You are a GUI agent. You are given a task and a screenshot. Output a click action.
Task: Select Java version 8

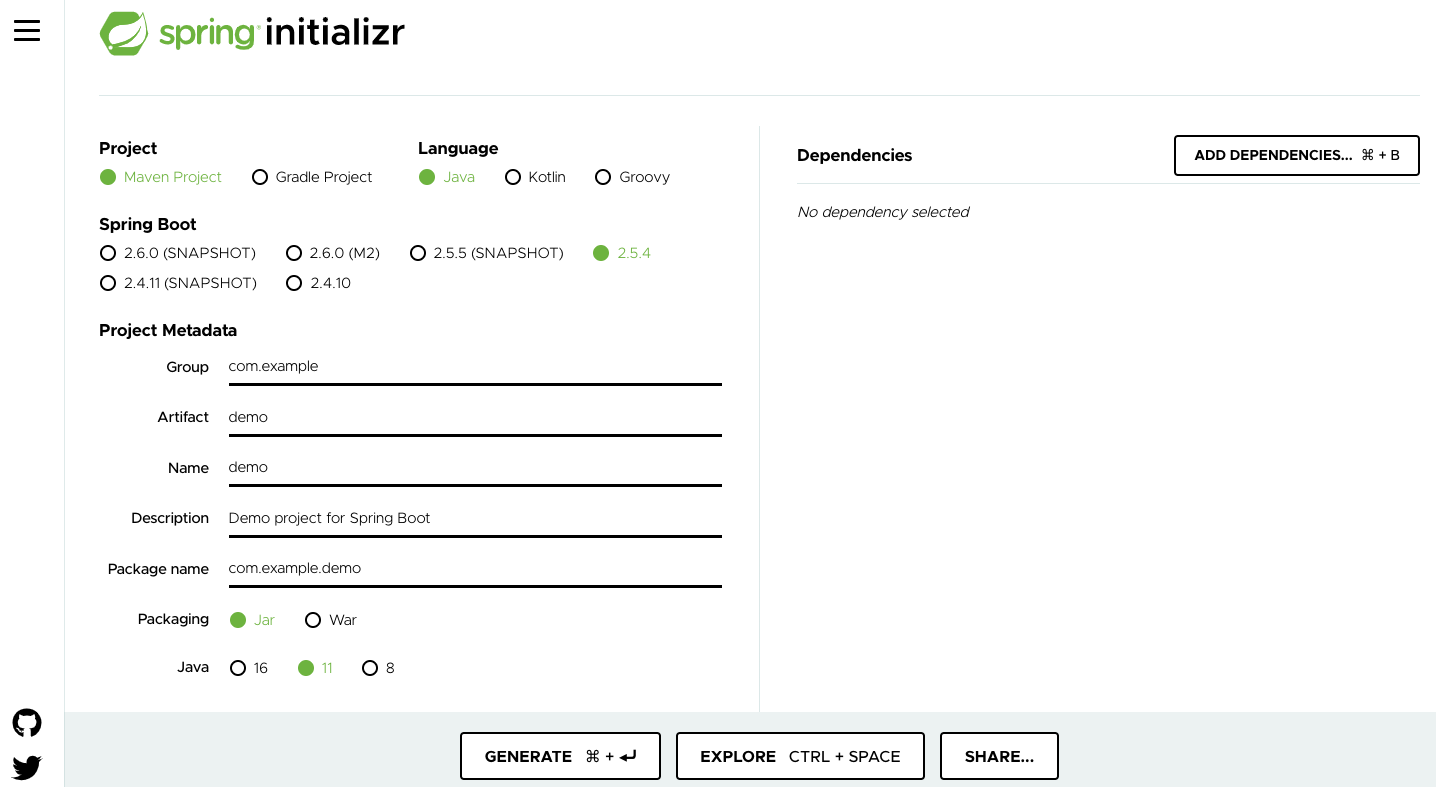370,668
